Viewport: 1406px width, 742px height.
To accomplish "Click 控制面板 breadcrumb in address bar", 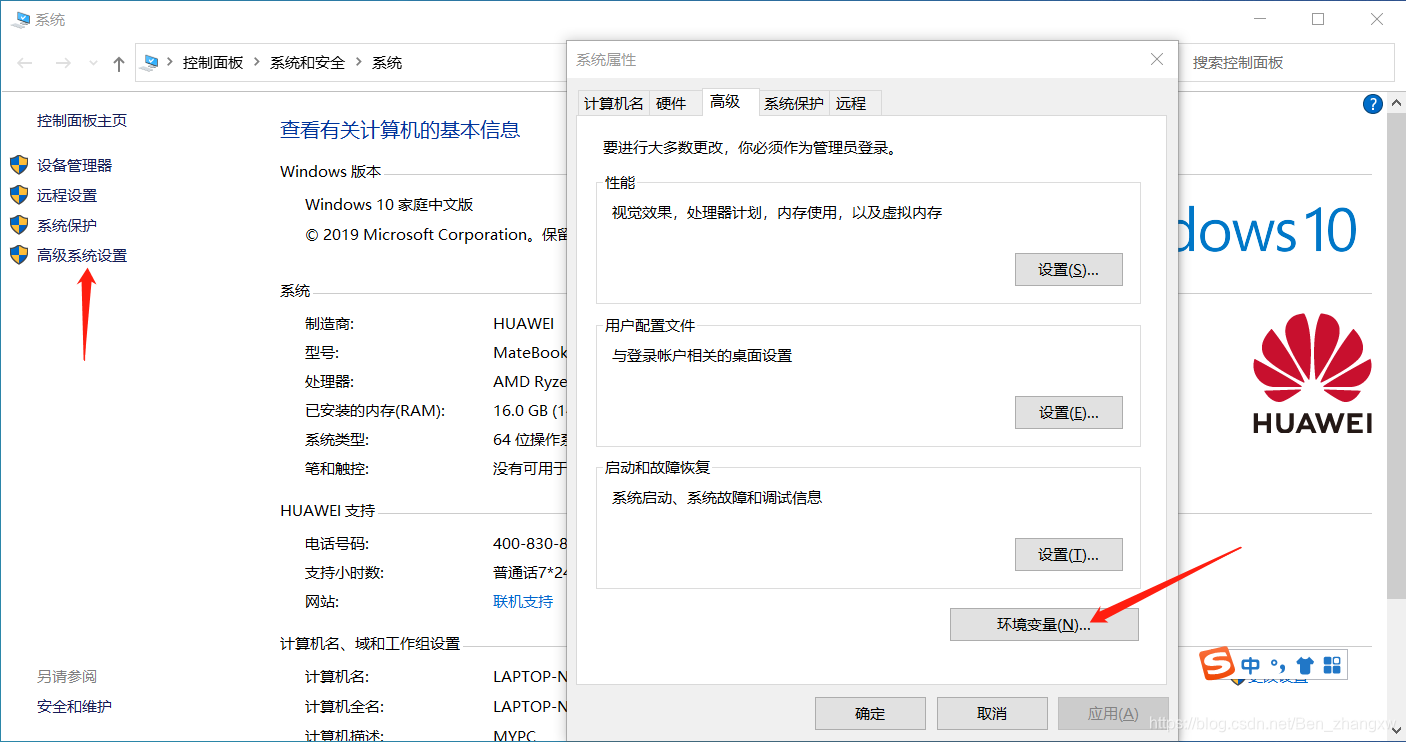I will (213, 63).
